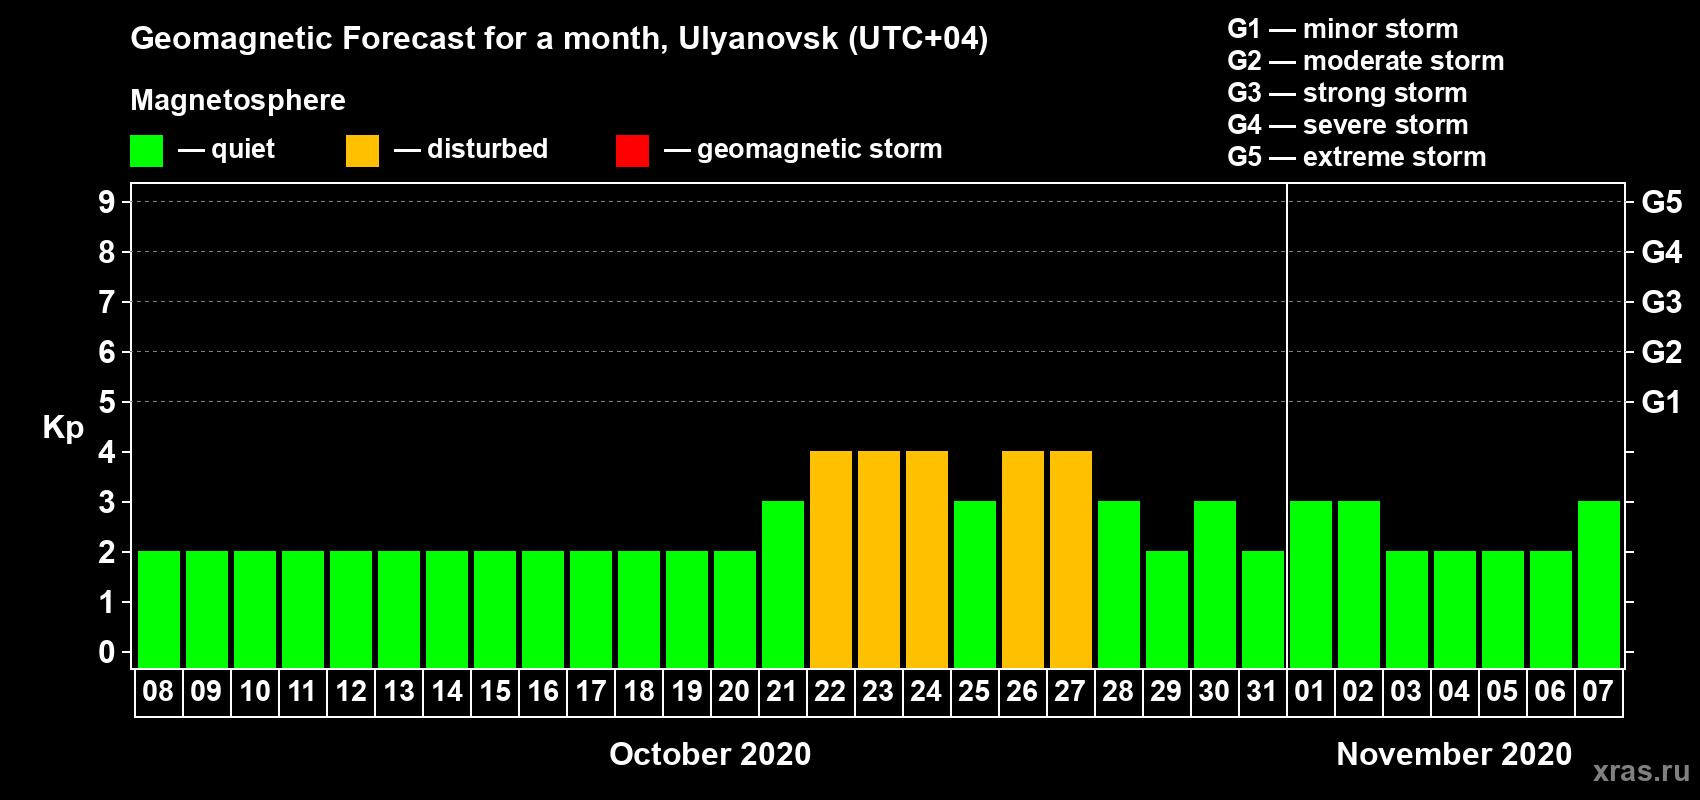
Task: Click date label 13 on the axis
Action: (398, 691)
